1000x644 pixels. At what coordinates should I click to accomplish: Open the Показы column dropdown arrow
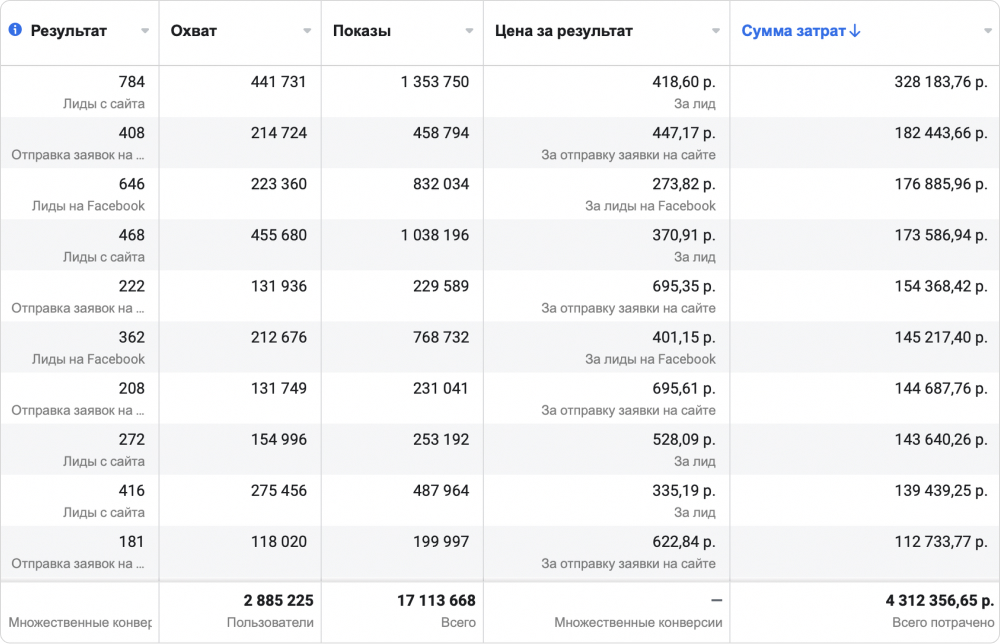click(469, 31)
